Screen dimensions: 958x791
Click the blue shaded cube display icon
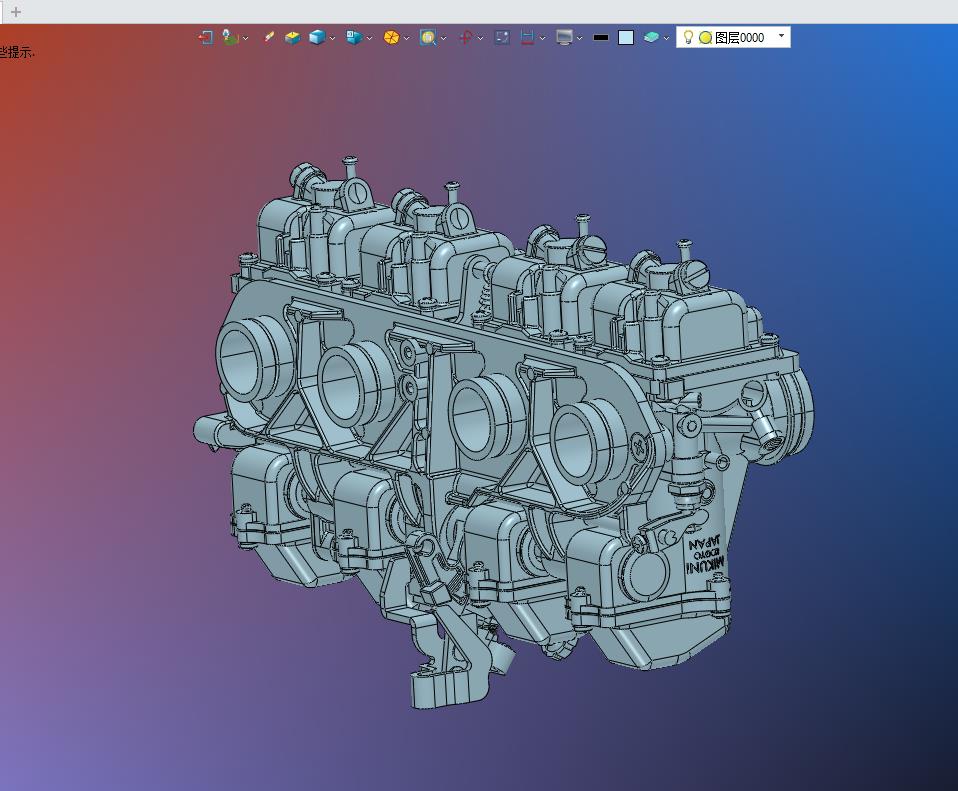pyautogui.click(x=316, y=37)
